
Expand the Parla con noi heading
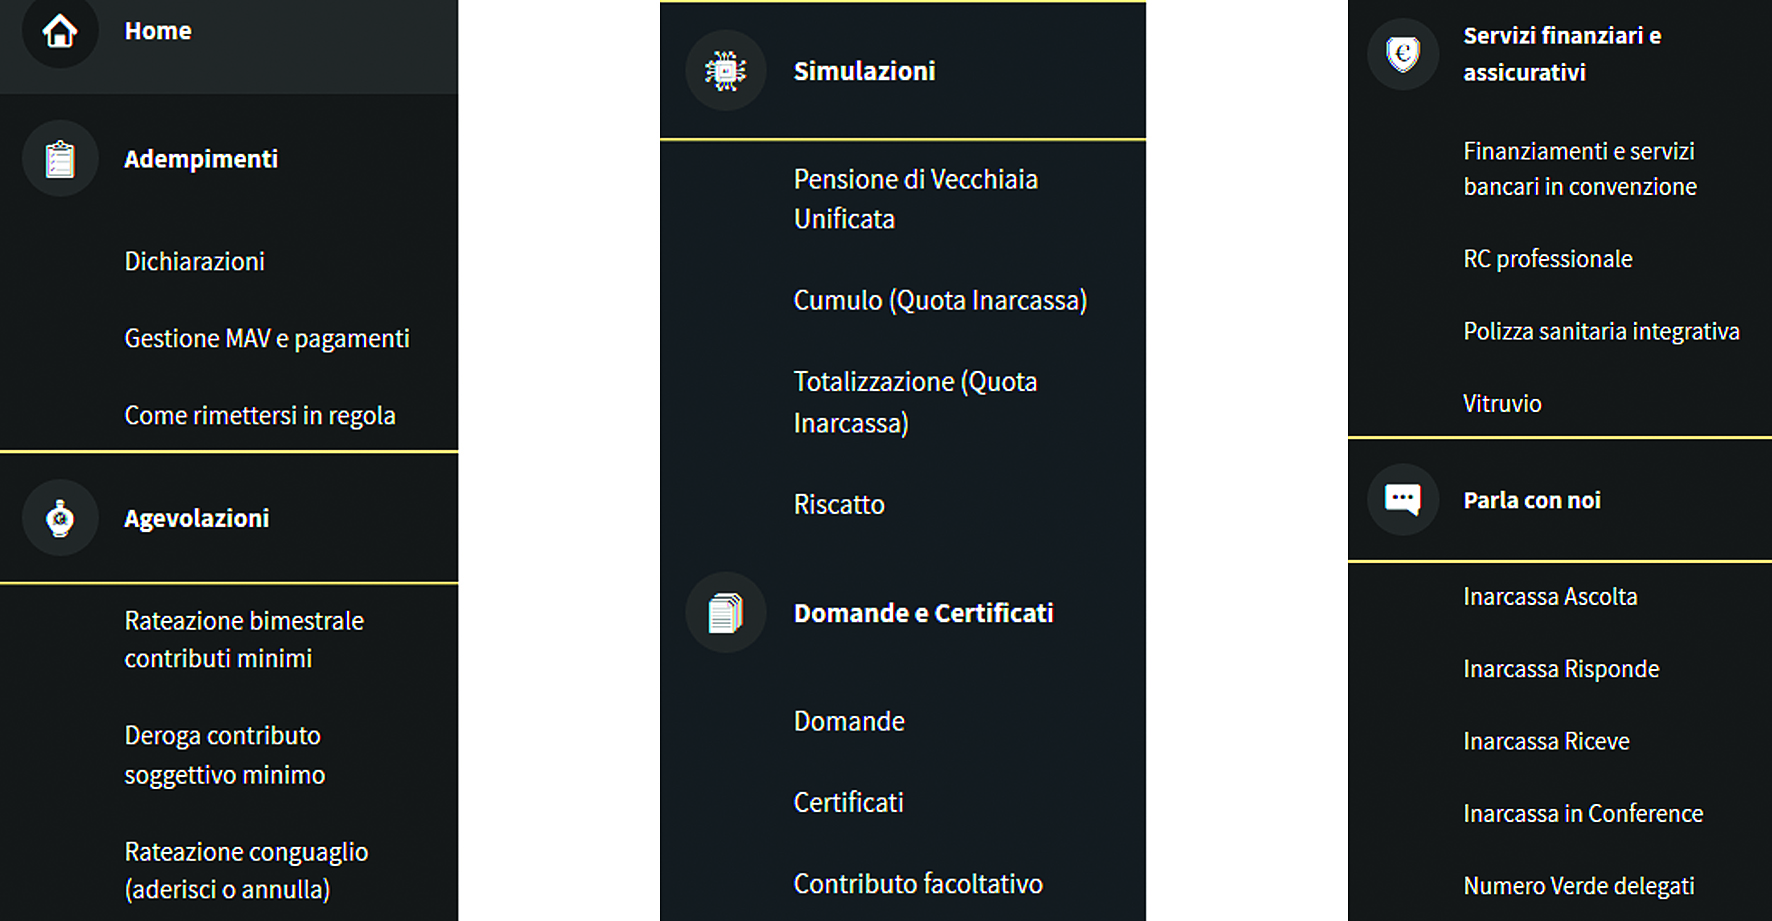click(x=1560, y=500)
